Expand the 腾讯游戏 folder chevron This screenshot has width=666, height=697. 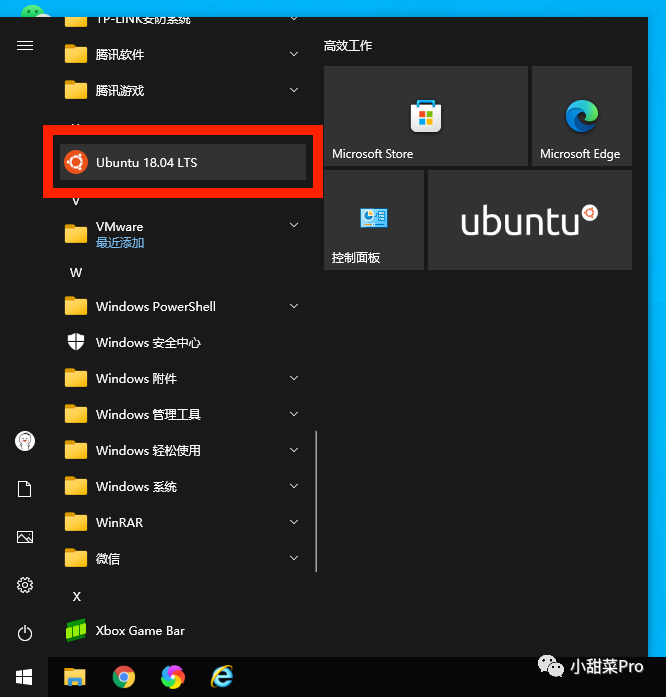tap(294, 90)
